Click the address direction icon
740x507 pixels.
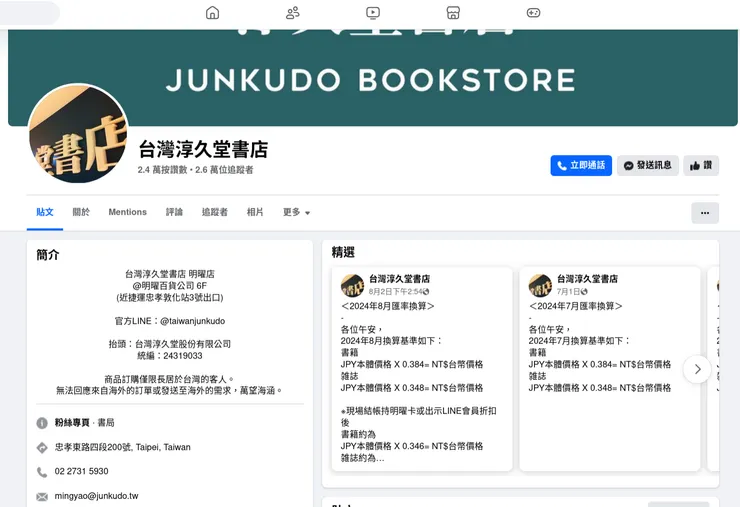pyautogui.click(x=42, y=448)
